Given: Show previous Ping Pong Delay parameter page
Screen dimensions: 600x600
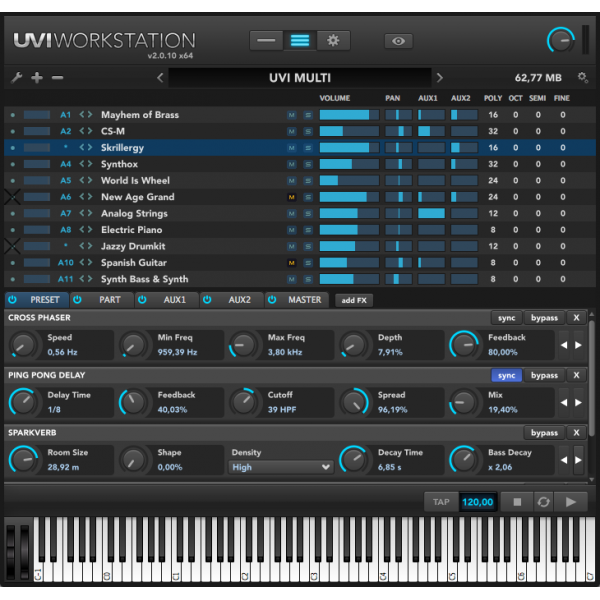Looking at the screenshot, I should click(x=564, y=403).
